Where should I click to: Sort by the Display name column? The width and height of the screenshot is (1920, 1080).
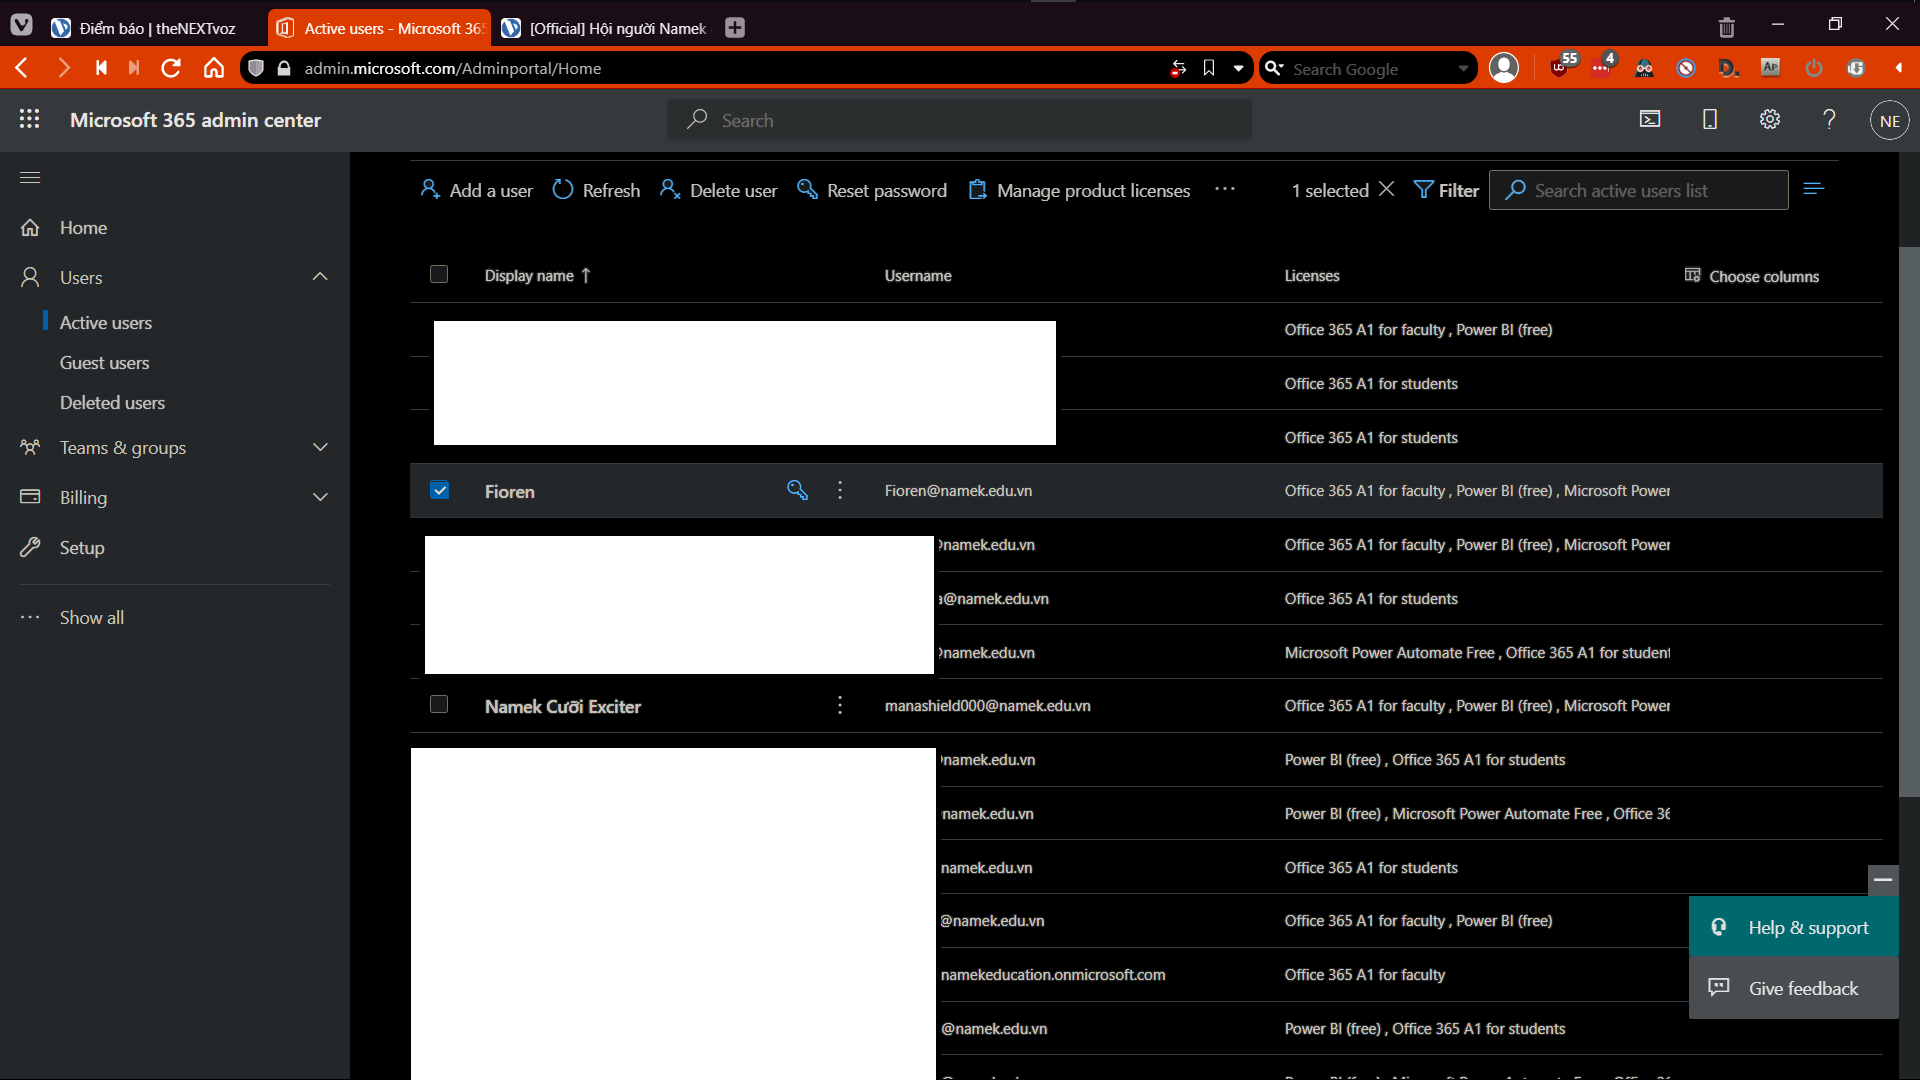(x=538, y=275)
